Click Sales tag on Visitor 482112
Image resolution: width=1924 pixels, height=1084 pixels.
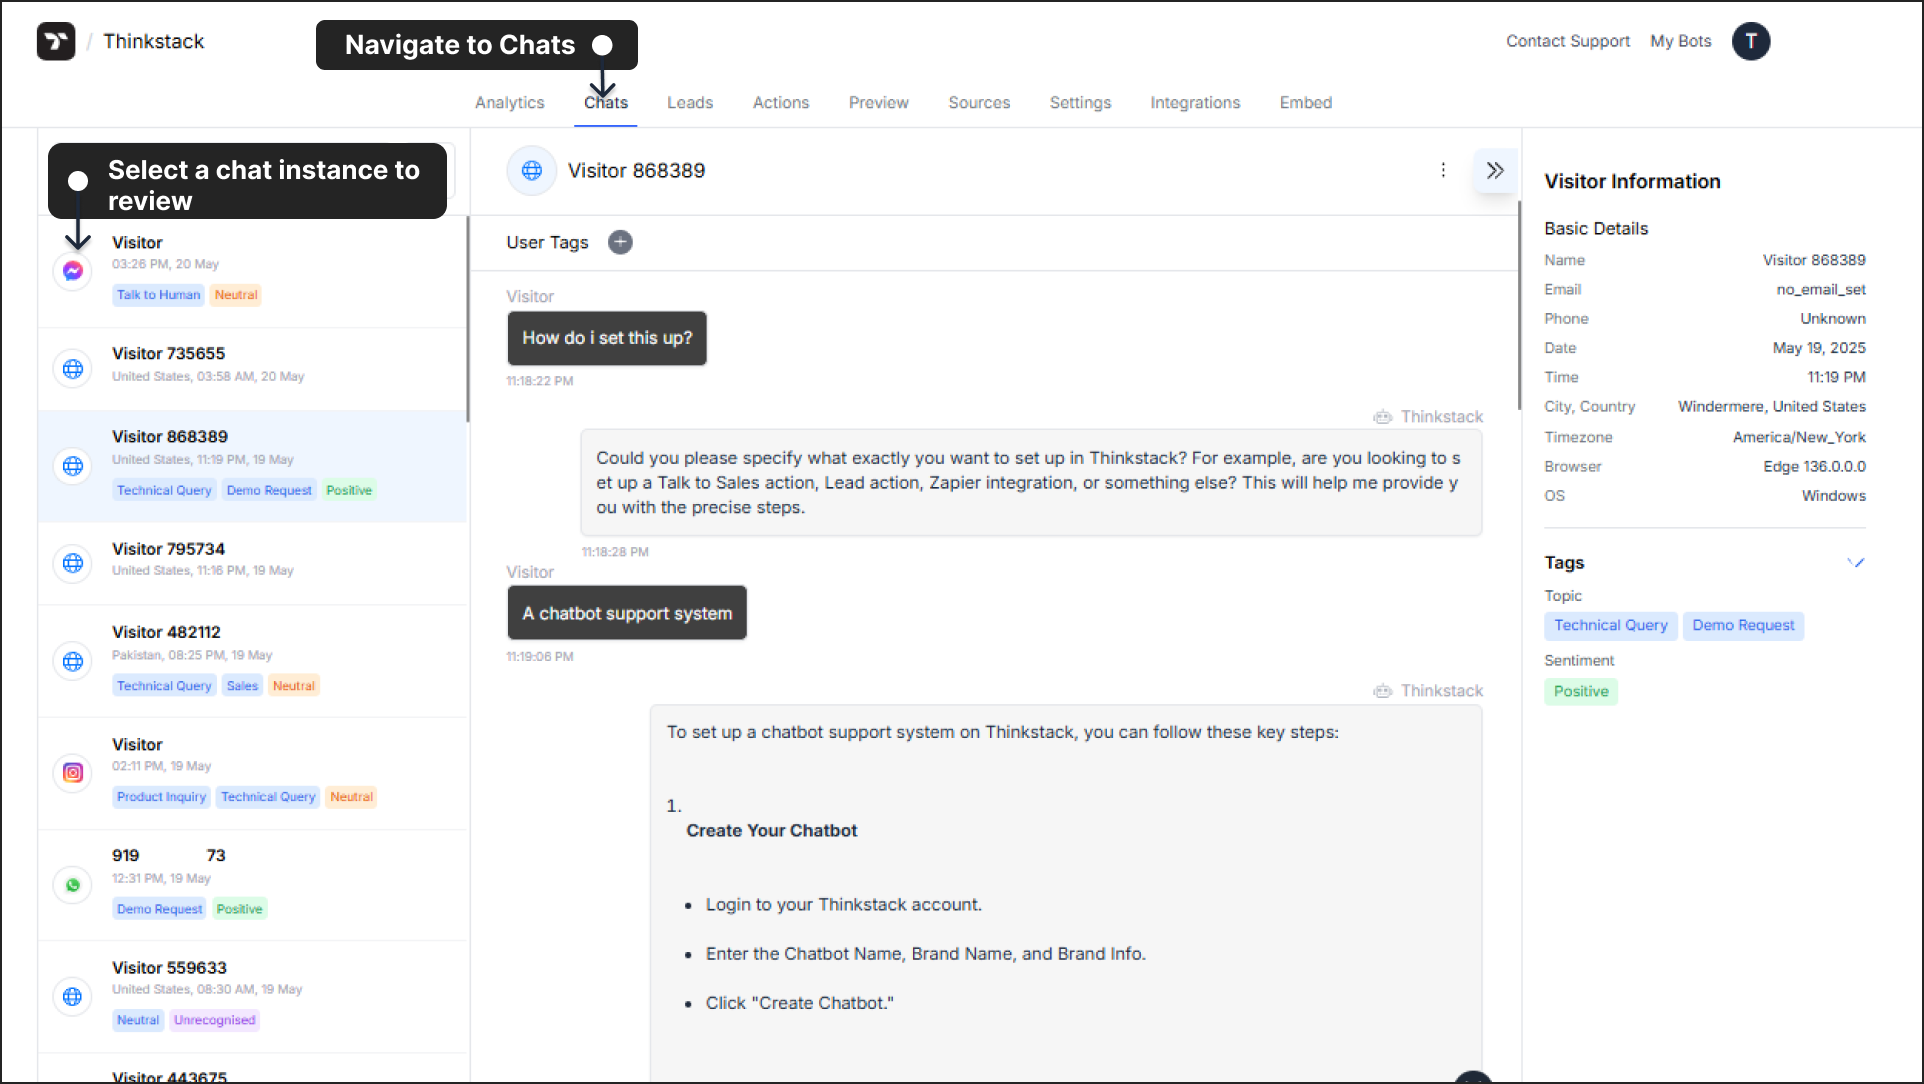pyautogui.click(x=242, y=686)
